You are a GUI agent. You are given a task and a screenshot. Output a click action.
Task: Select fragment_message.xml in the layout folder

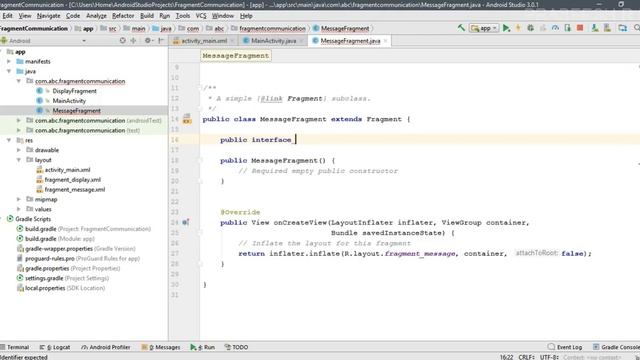[75, 189]
